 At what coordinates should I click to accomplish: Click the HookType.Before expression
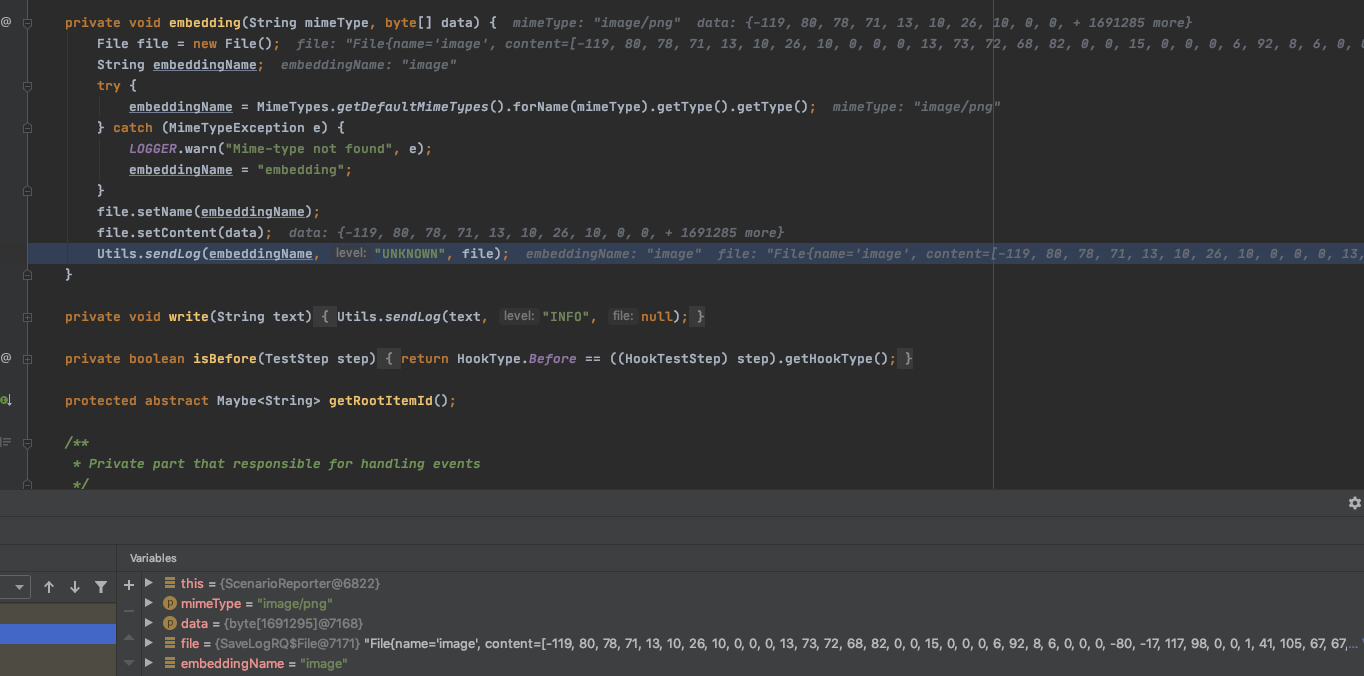516,358
